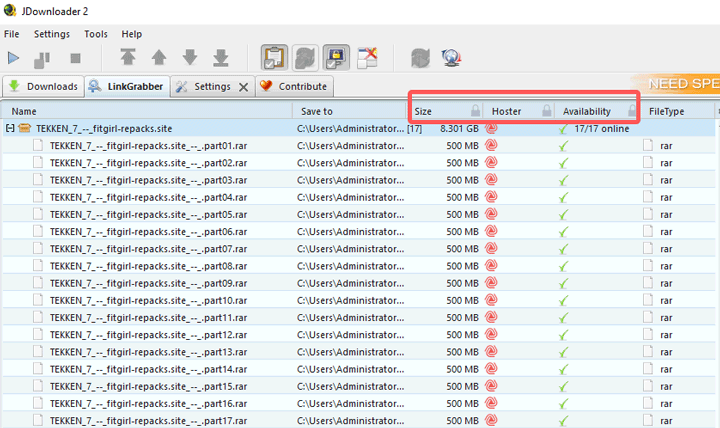Click hoster icon in package row

pos(491,129)
